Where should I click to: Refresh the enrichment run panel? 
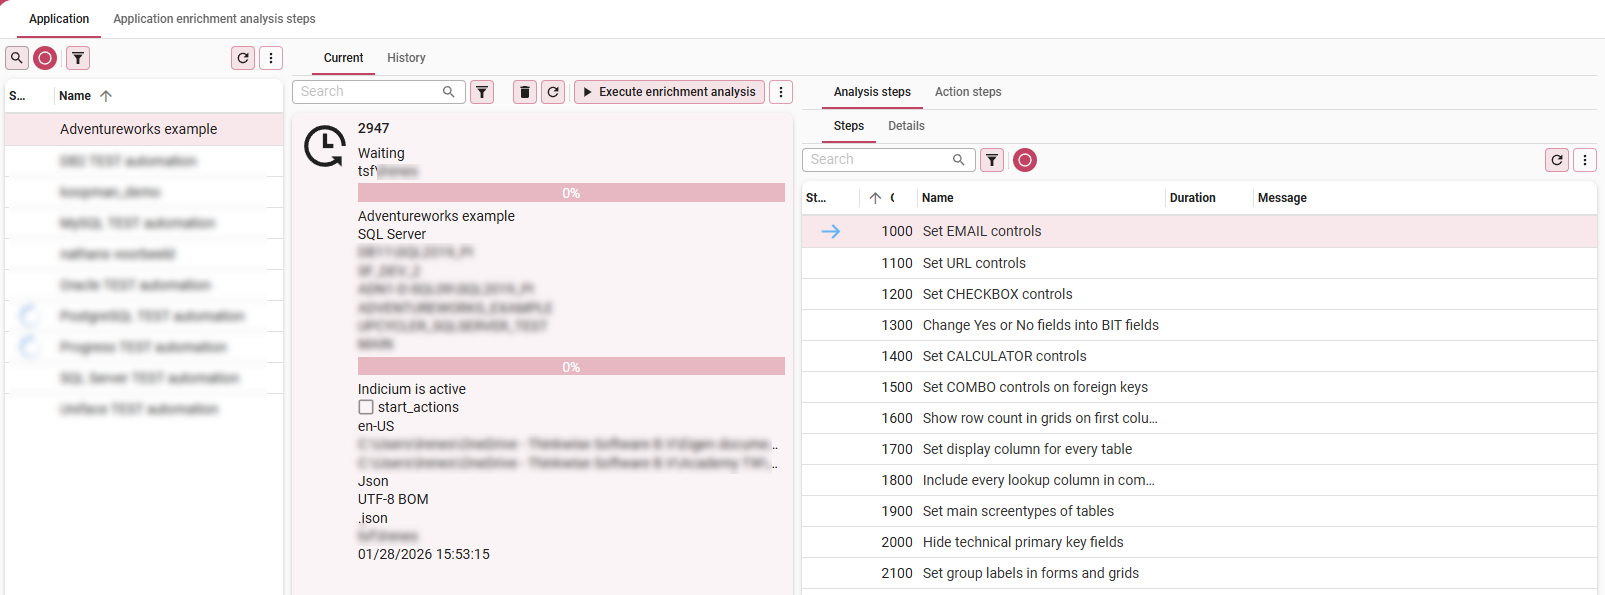point(553,92)
